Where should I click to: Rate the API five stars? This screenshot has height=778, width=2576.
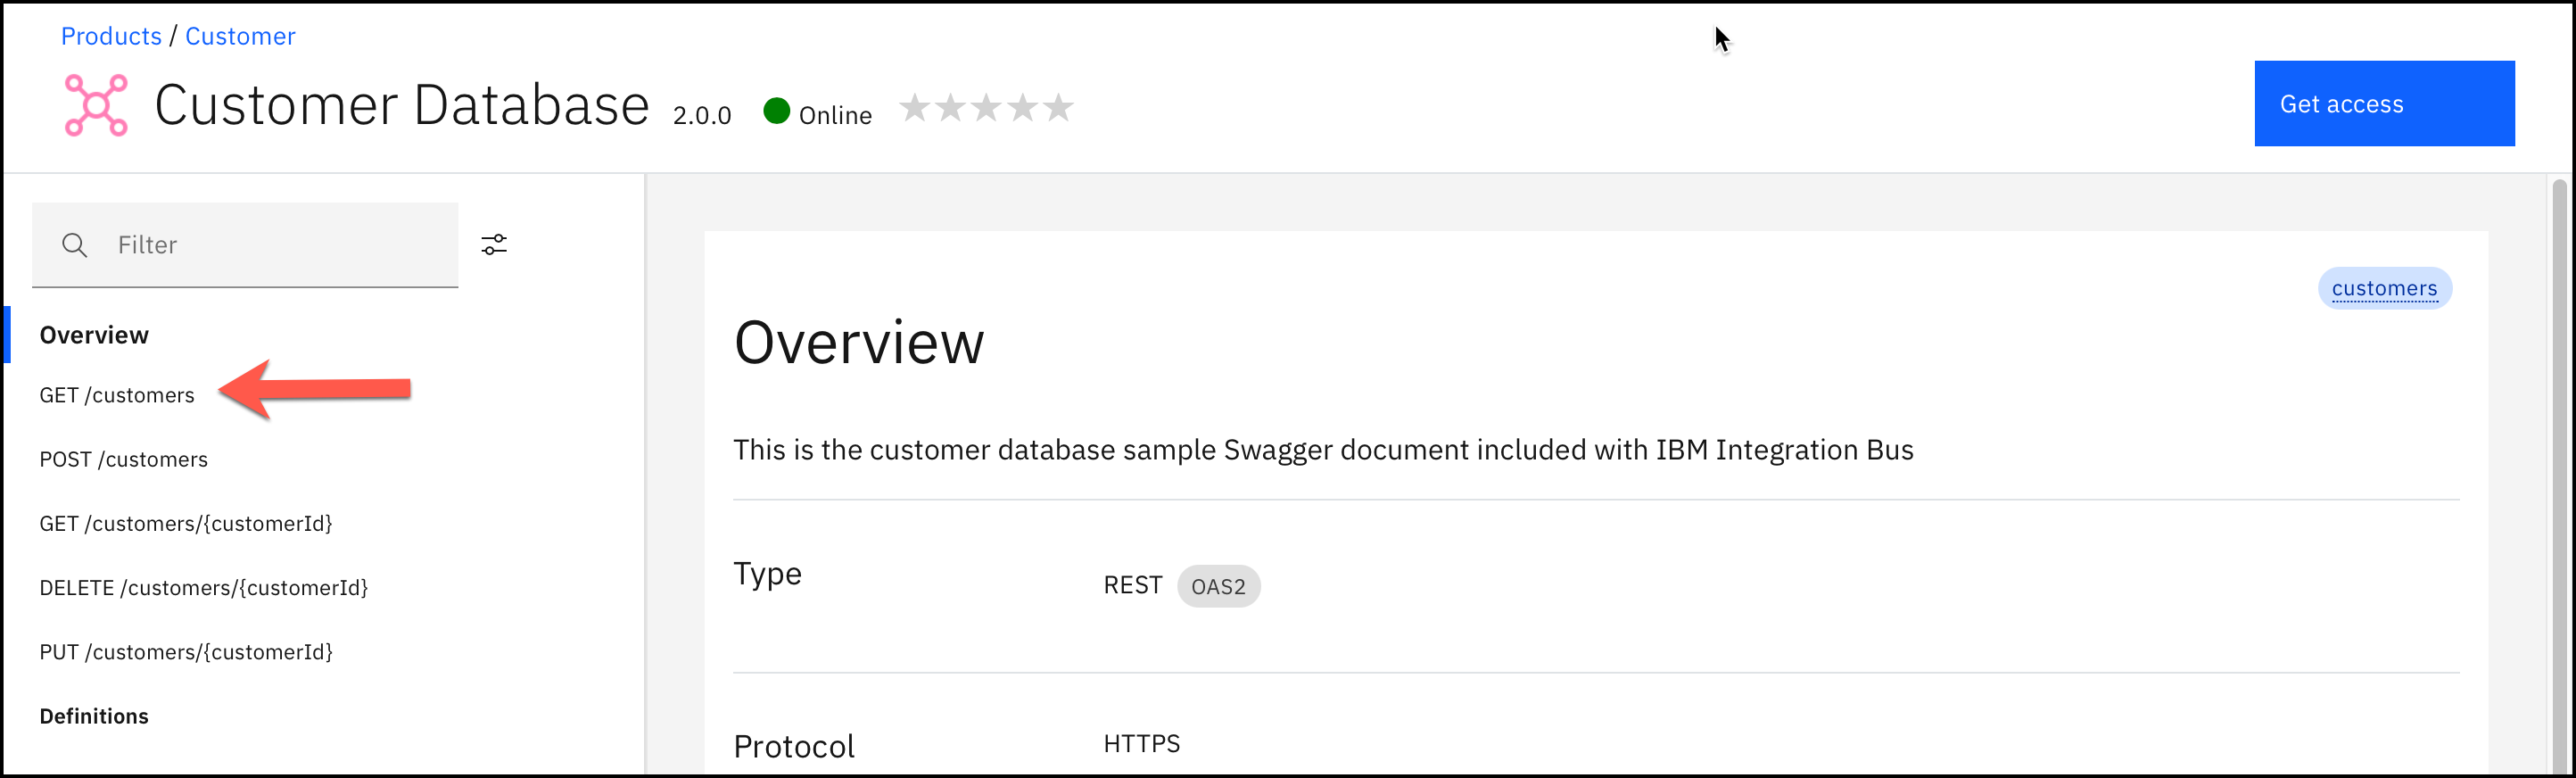click(1058, 107)
